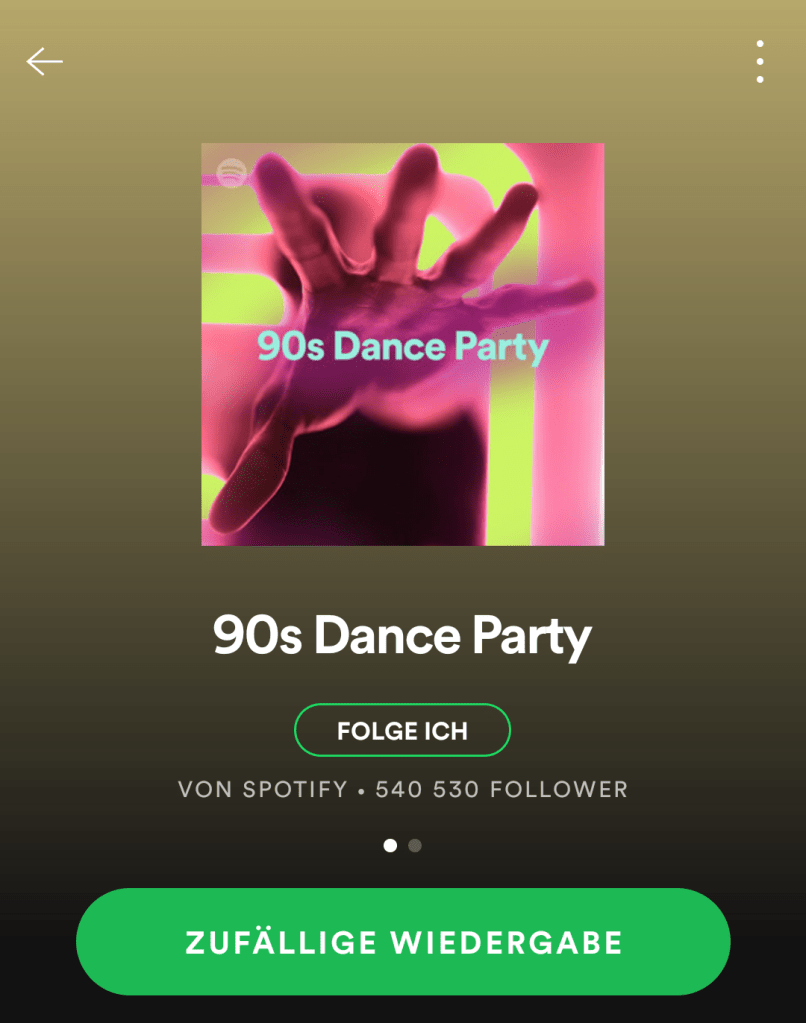806x1023 pixels.
Task: Return to cover view via first pager dot
Action: tap(390, 846)
